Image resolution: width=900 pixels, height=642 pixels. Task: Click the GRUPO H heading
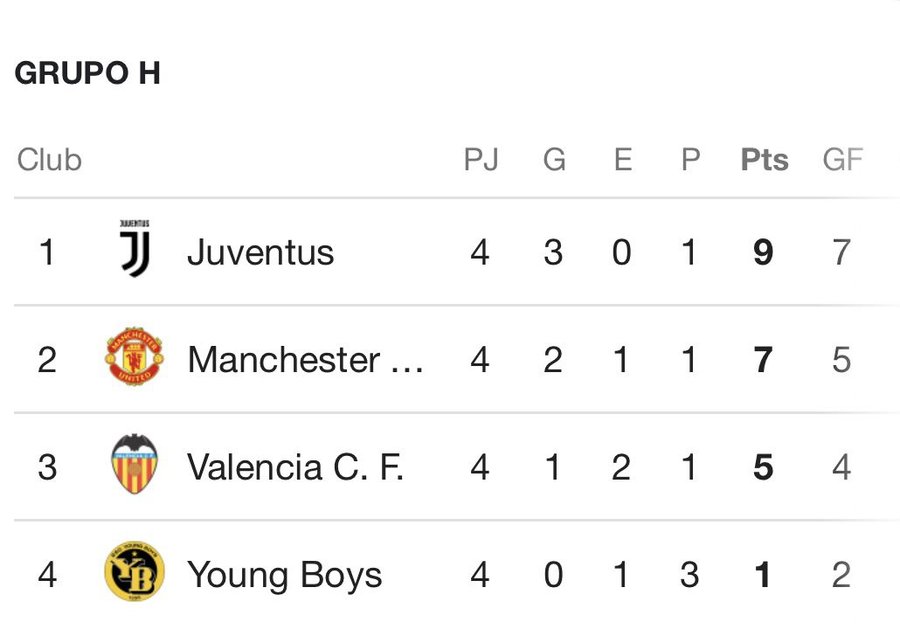(x=88, y=74)
